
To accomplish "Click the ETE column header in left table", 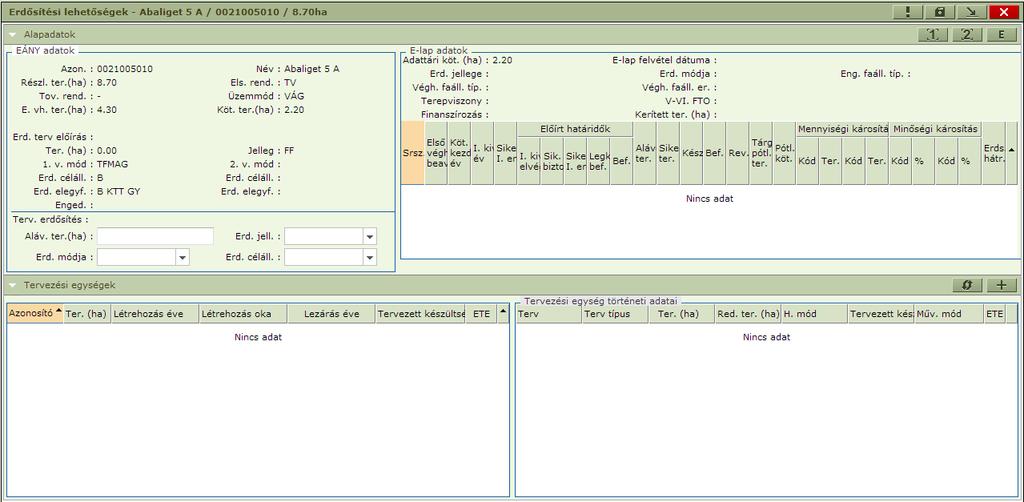I will [x=481, y=314].
